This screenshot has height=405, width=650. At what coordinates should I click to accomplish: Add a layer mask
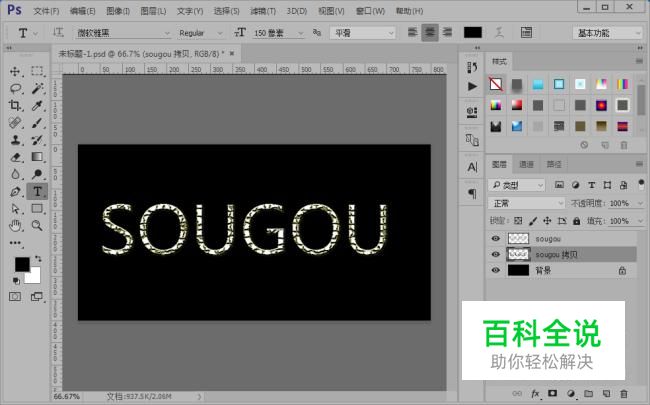pyautogui.click(x=552, y=393)
